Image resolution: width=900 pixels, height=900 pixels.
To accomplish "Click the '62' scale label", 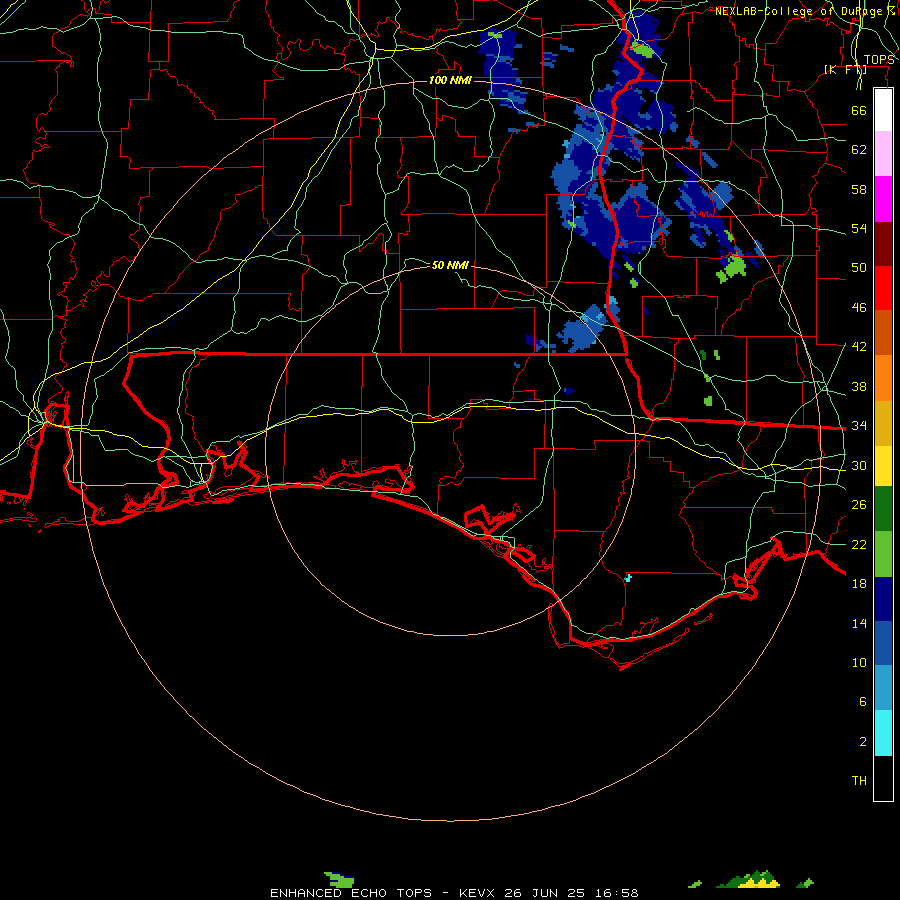I will [859, 150].
